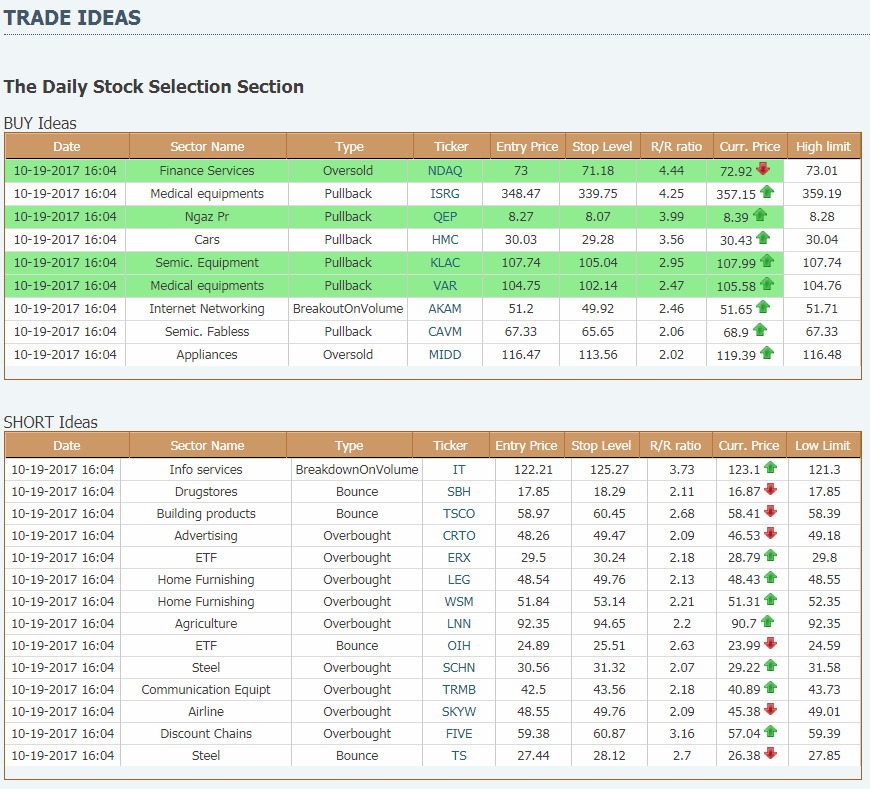Click the red down arrow in TSCO row
The image size is (870, 789).
click(770, 512)
